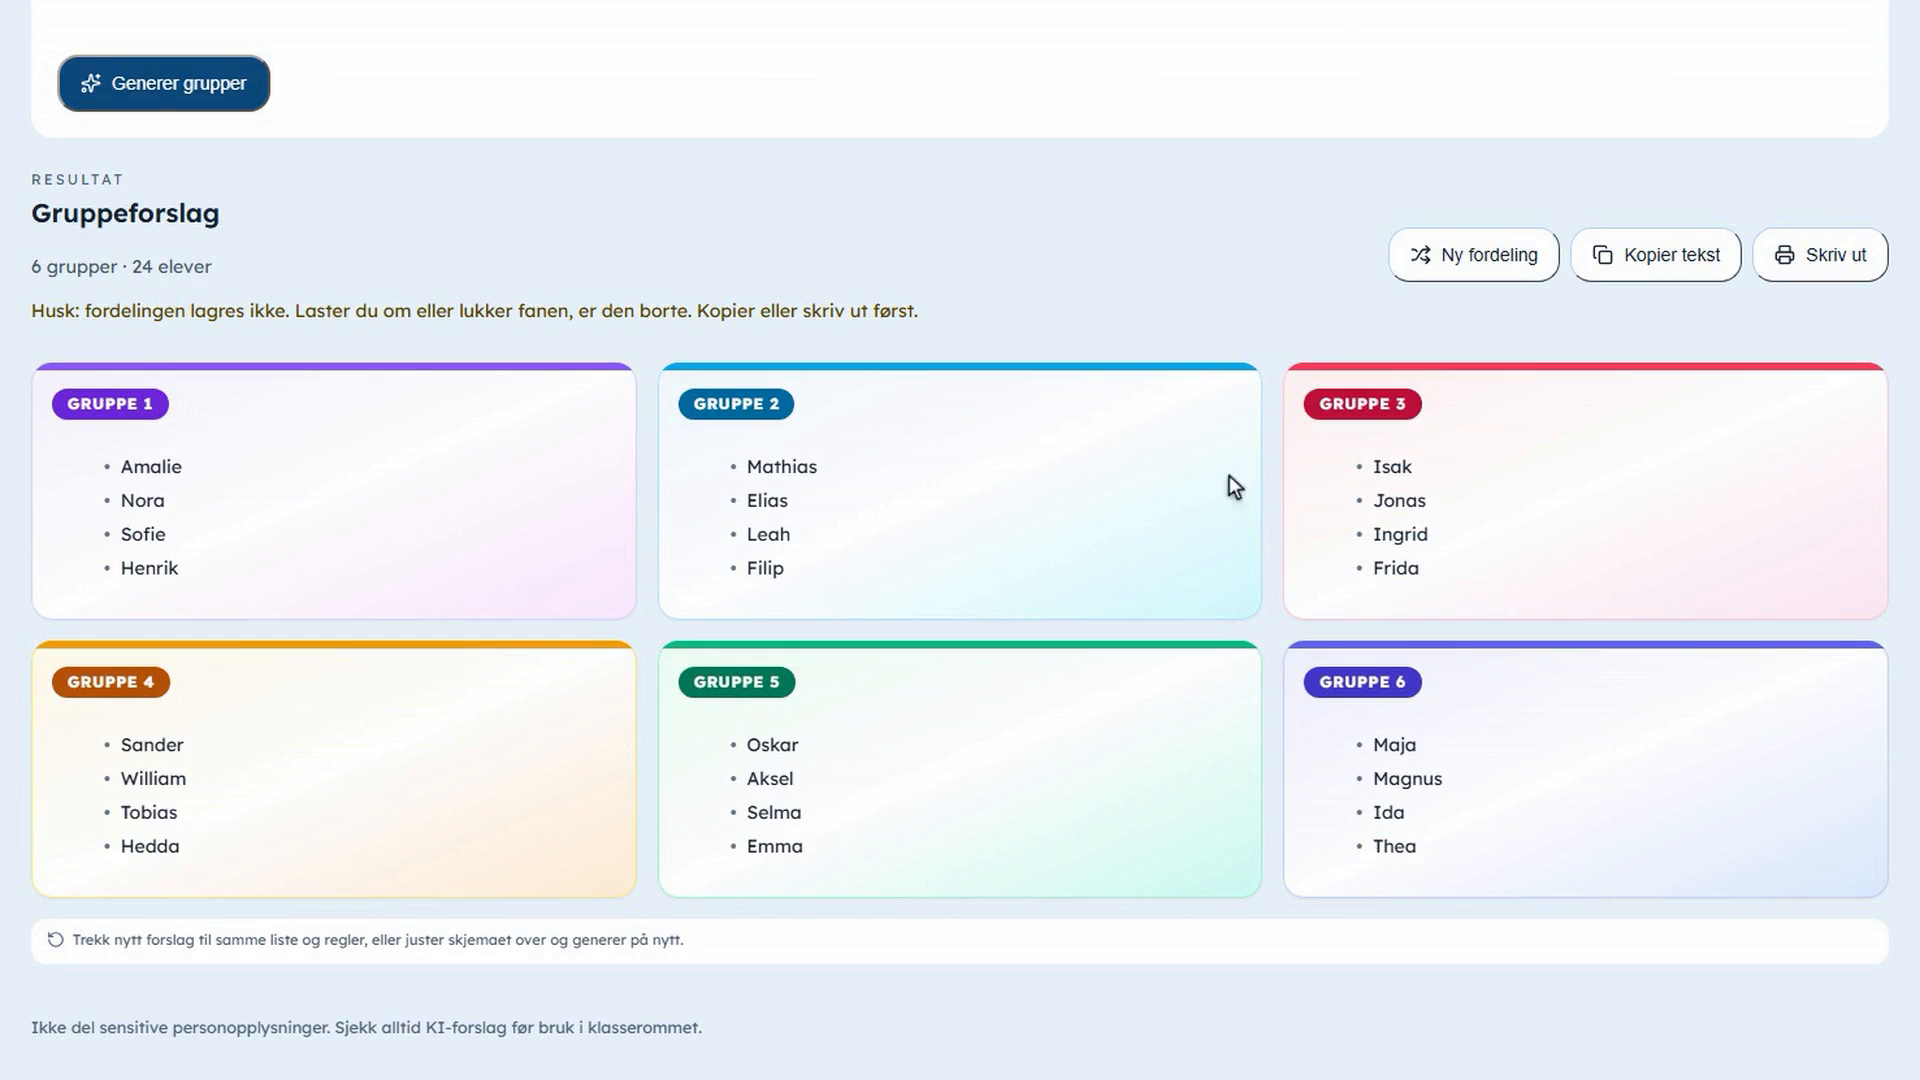Click the name Magnus in Gruppe 6
This screenshot has height=1080, width=1920.
[1407, 779]
